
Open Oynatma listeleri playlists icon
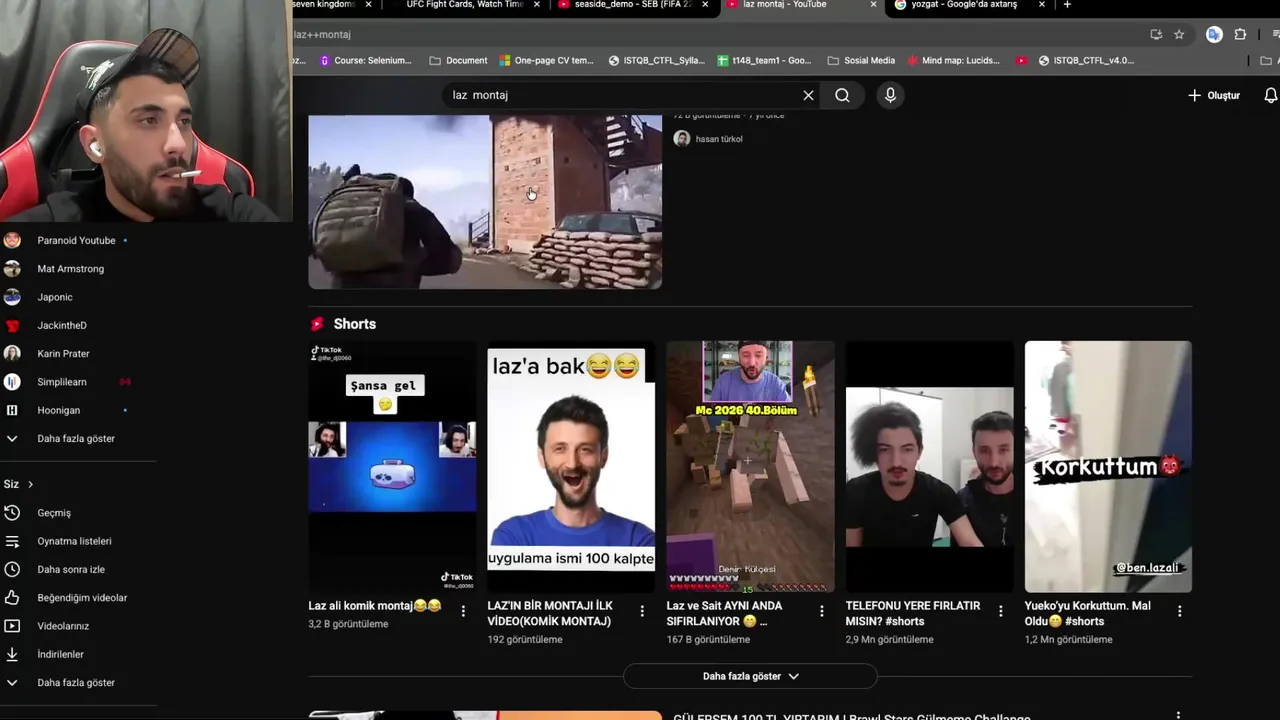(x=12, y=541)
